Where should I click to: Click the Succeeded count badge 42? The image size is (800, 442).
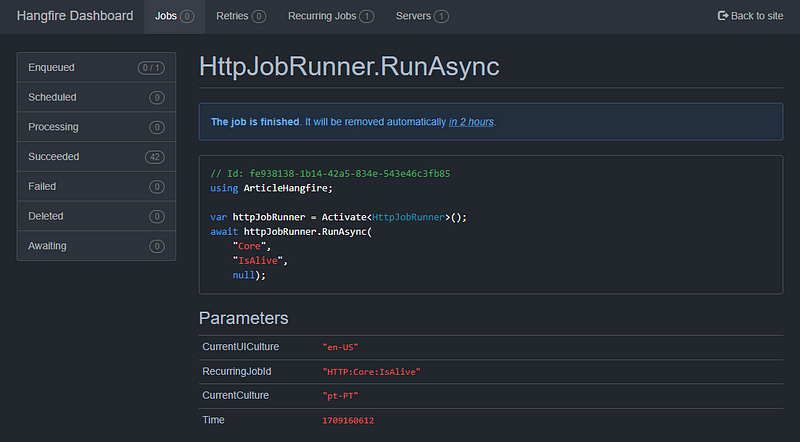point(155,157)
